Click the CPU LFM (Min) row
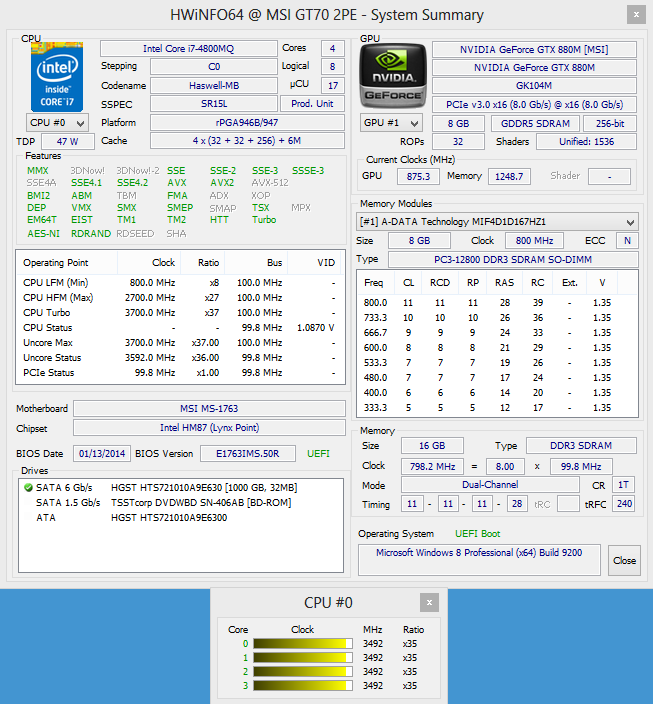This screenshot has height=704, width=653. point(180,283)
